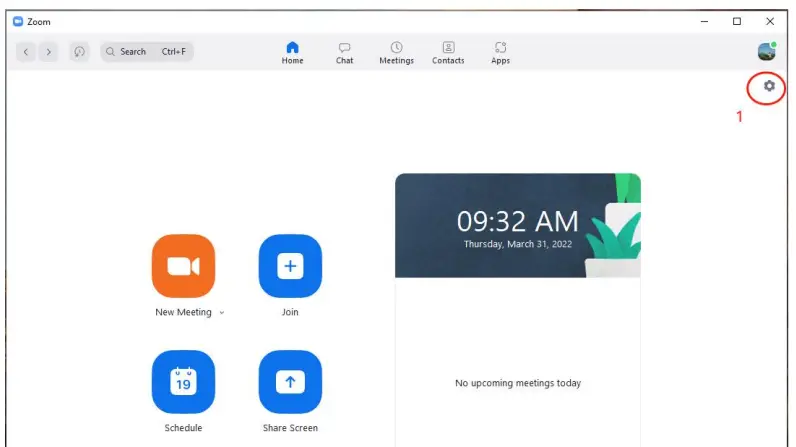Image resolution: width=796 pixels, height=447 pixels.
Task: Switch to the Home tab
Action: tap(292, 53)
